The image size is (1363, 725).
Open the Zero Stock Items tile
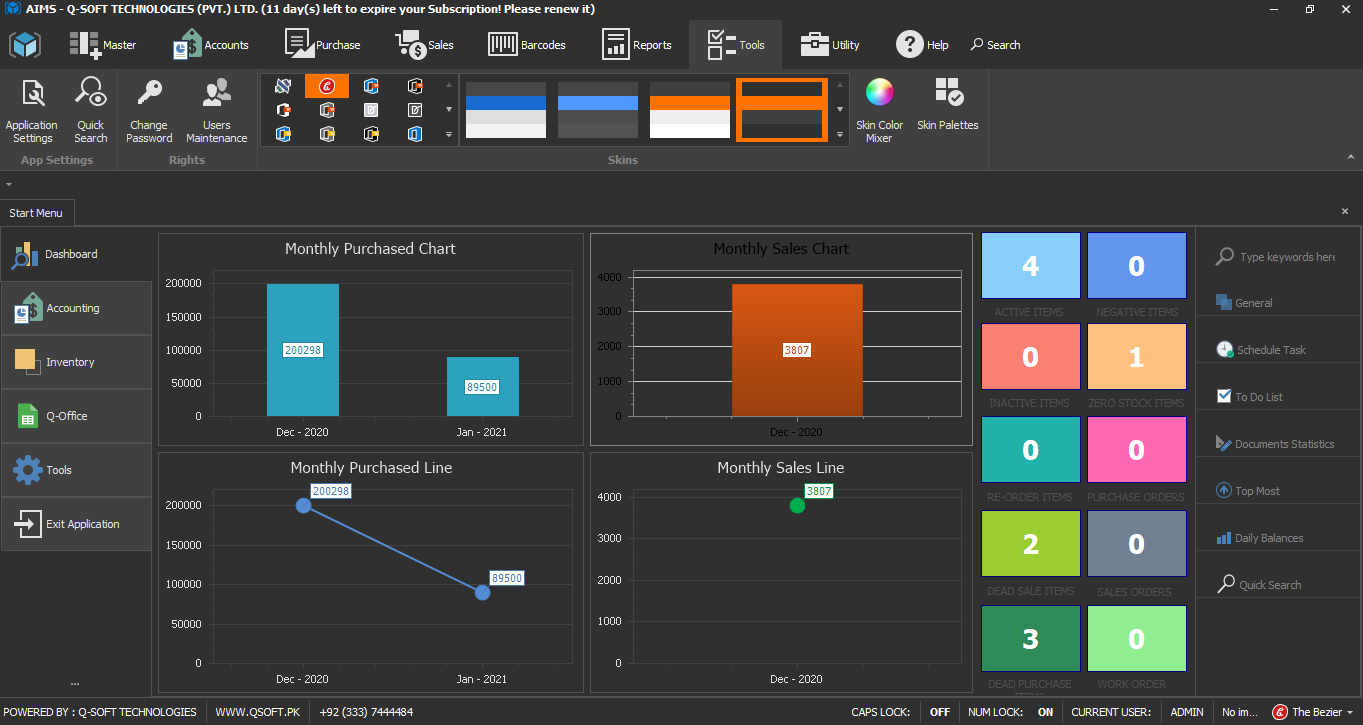pyautogui.click(x=1137, y=357)
